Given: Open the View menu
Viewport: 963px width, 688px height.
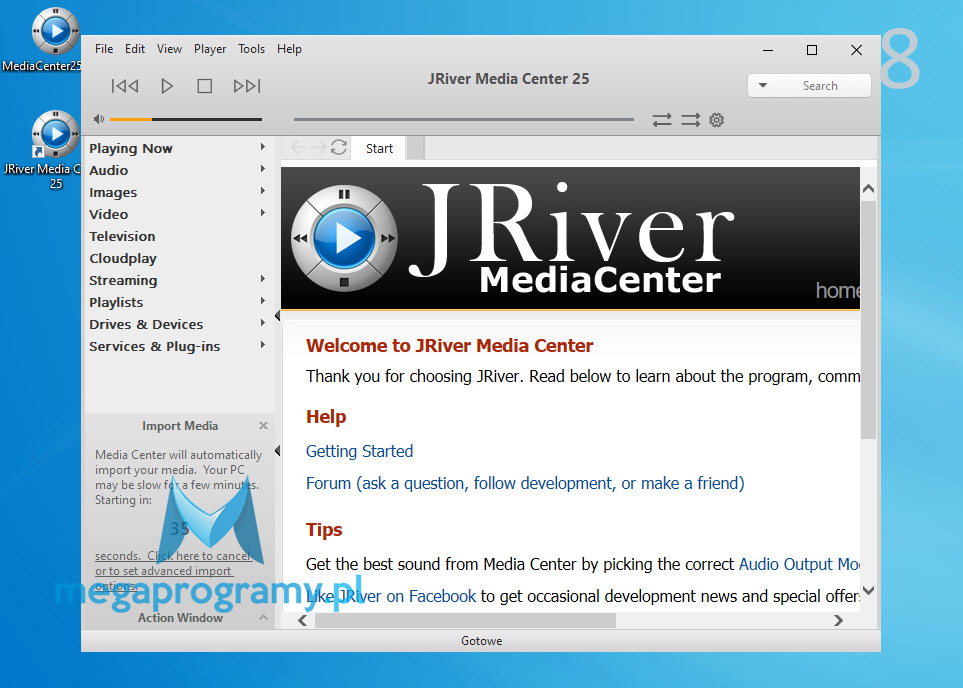Looking at the screenshot, I should click(x=169, y=49).
